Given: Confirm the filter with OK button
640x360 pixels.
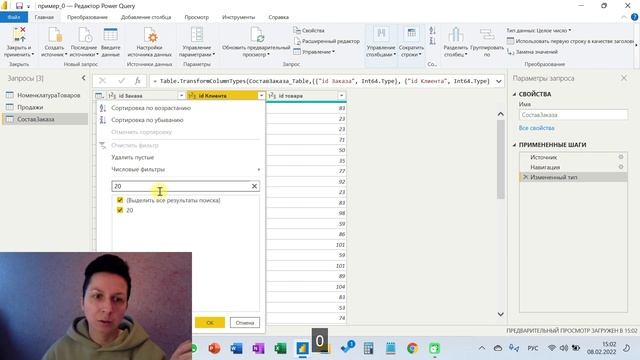Looking at the screenshot, I should click(x=210, y=322).
